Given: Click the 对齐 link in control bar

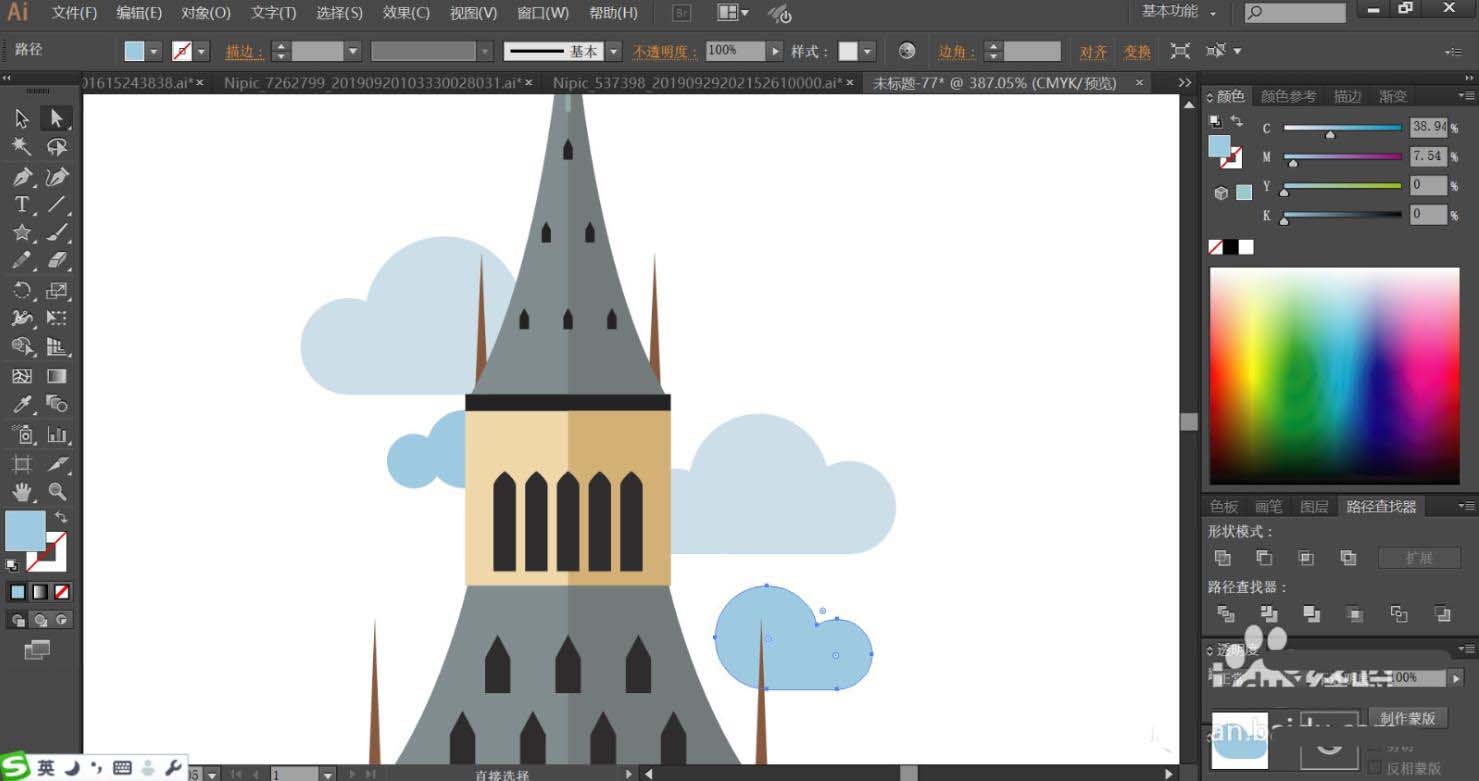Looking at the screenshot, I should (1093, 52).
